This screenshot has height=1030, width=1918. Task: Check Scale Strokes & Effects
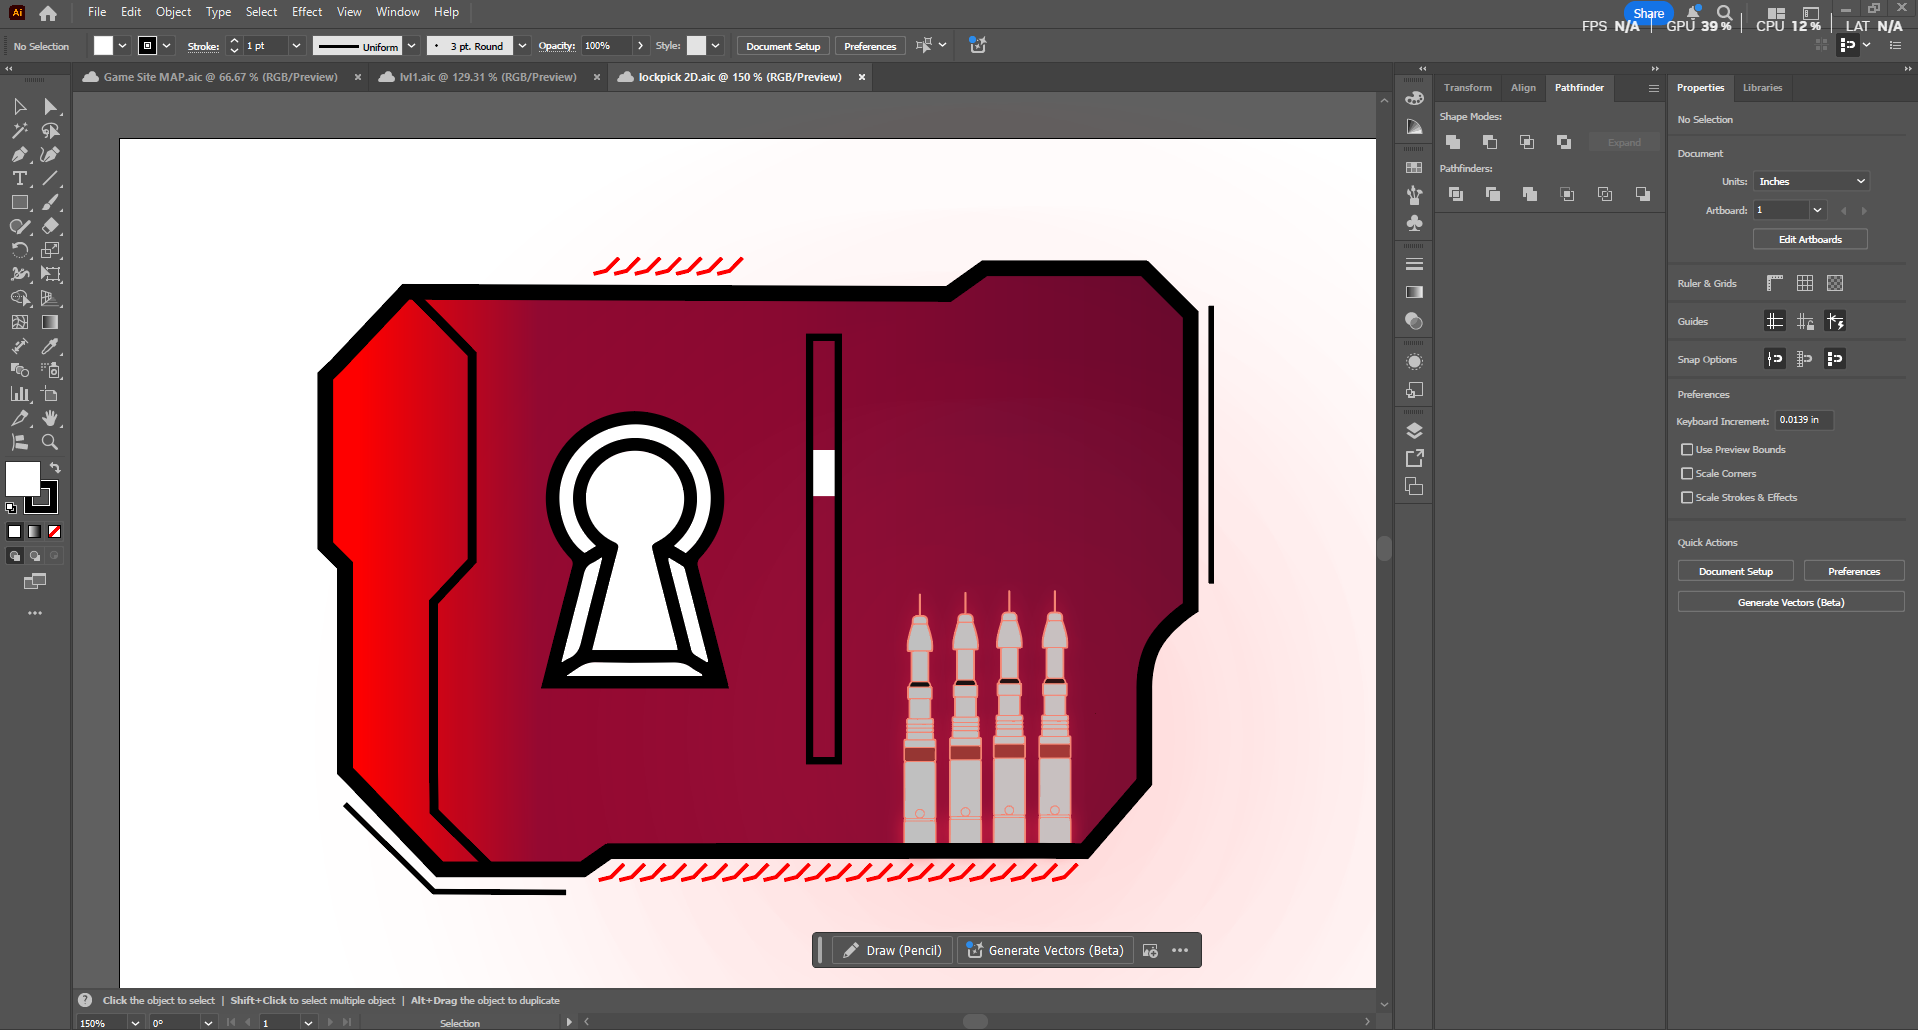[x=1687, y=498]
